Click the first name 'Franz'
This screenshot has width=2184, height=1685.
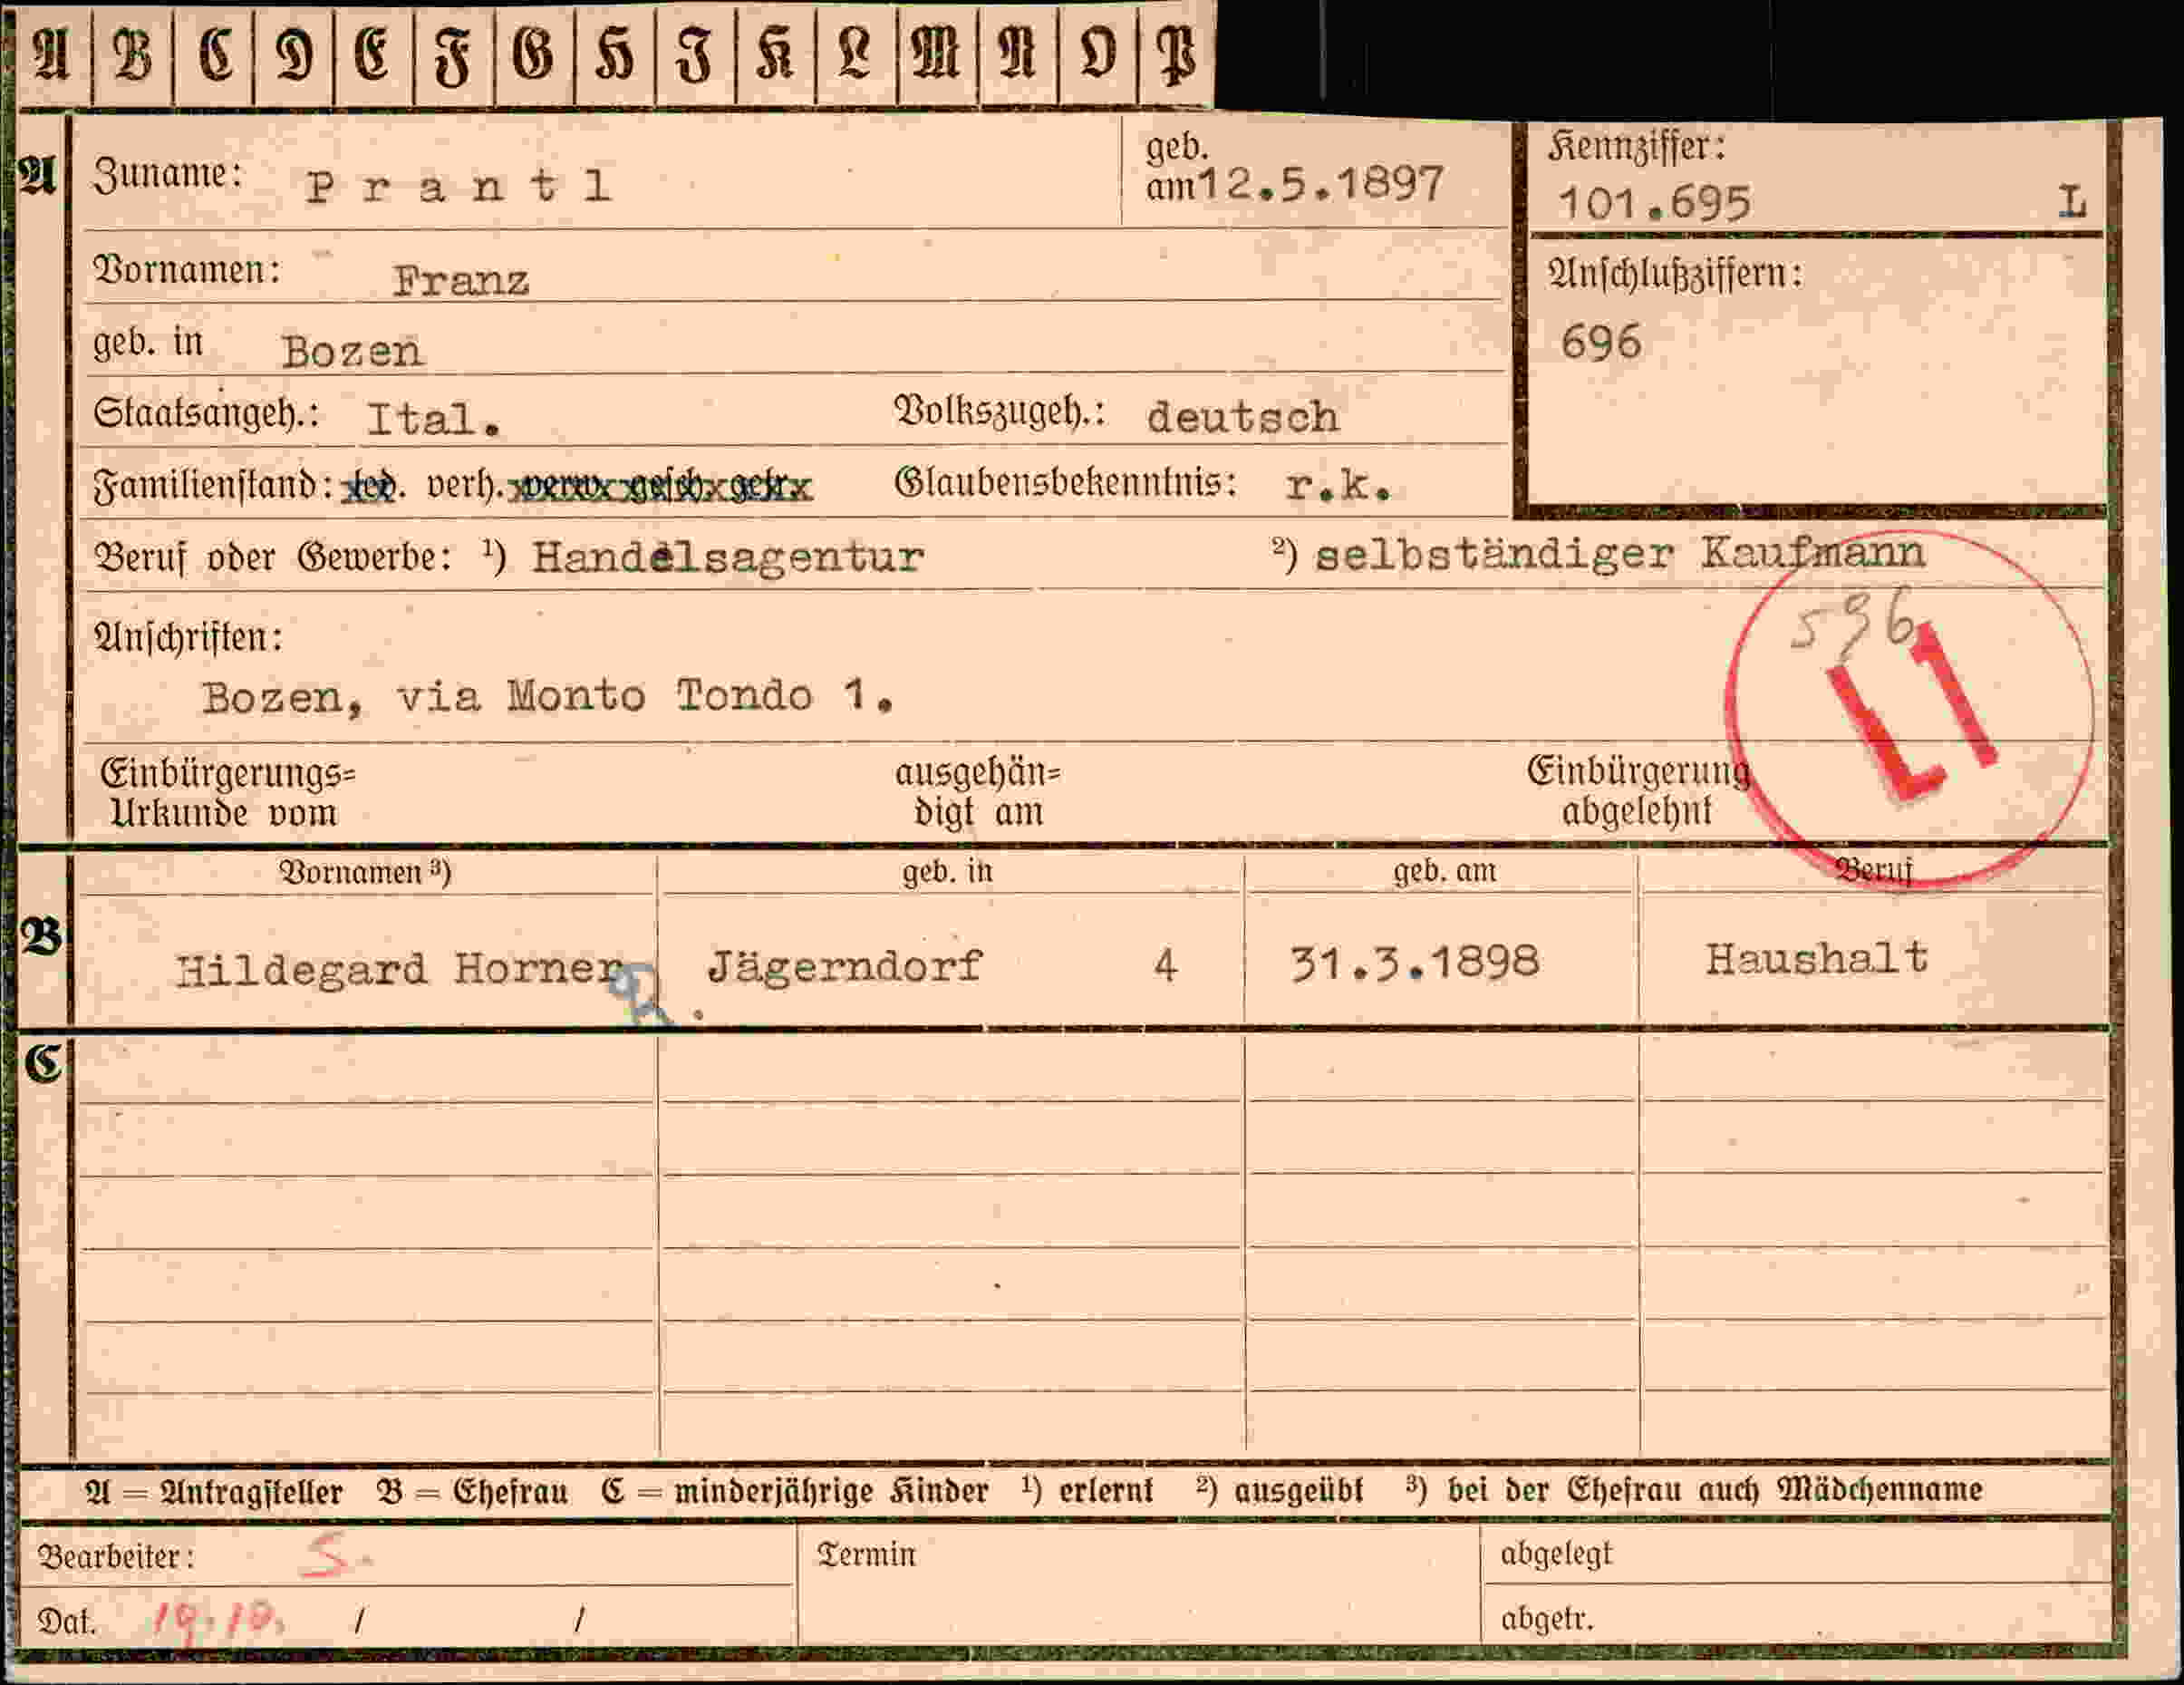[x=461, y=281]
